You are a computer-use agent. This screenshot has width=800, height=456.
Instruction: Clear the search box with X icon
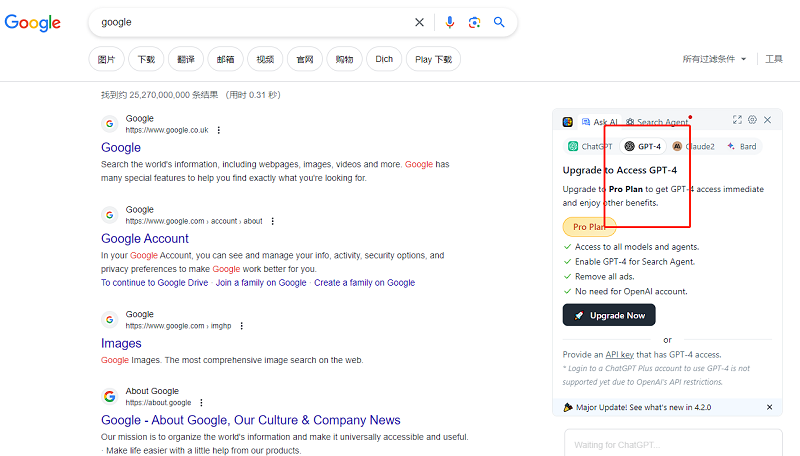[x=419, y=22]
